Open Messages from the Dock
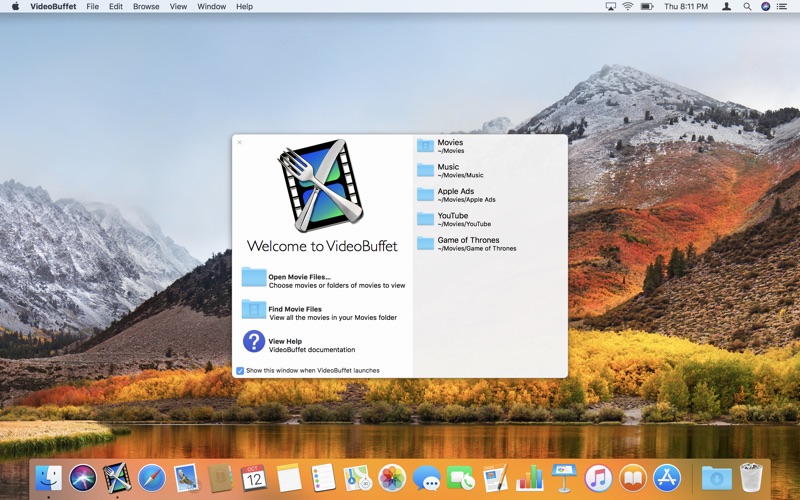800x500 pixels. (x=427, y=478)
